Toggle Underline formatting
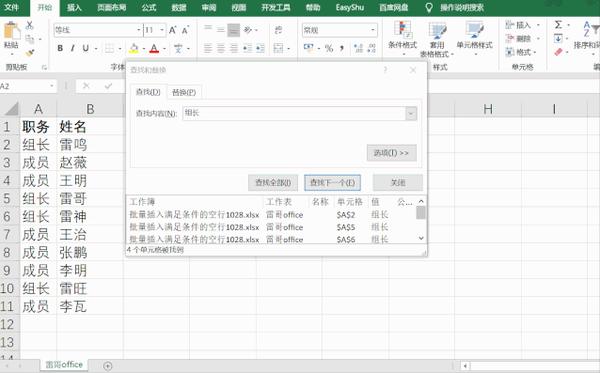600x373 pixels. (x=85, y=48)
